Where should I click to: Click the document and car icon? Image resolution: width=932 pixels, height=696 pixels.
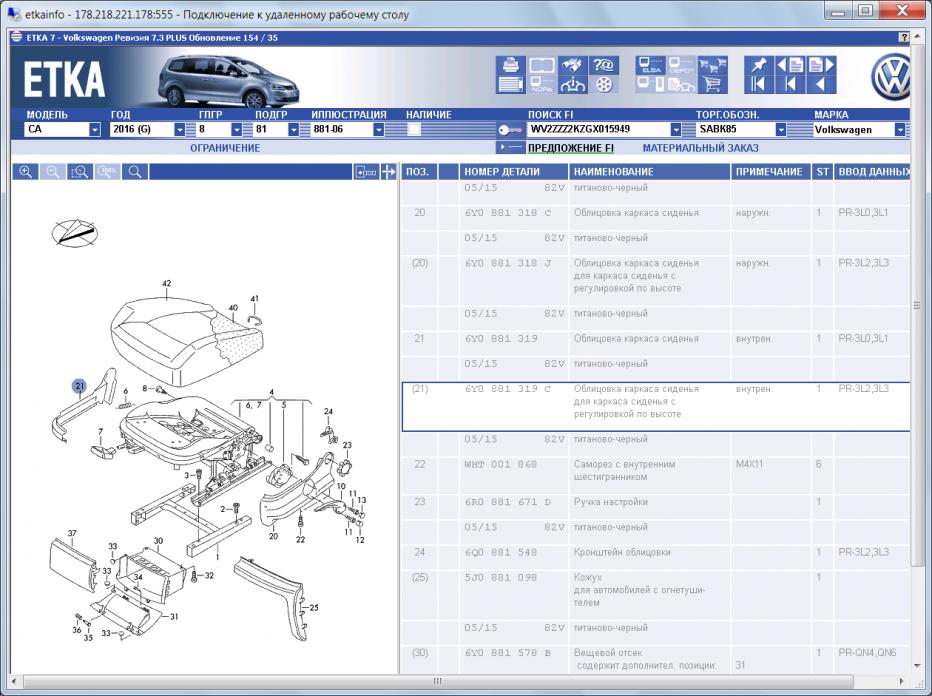[x=681, y=84]
